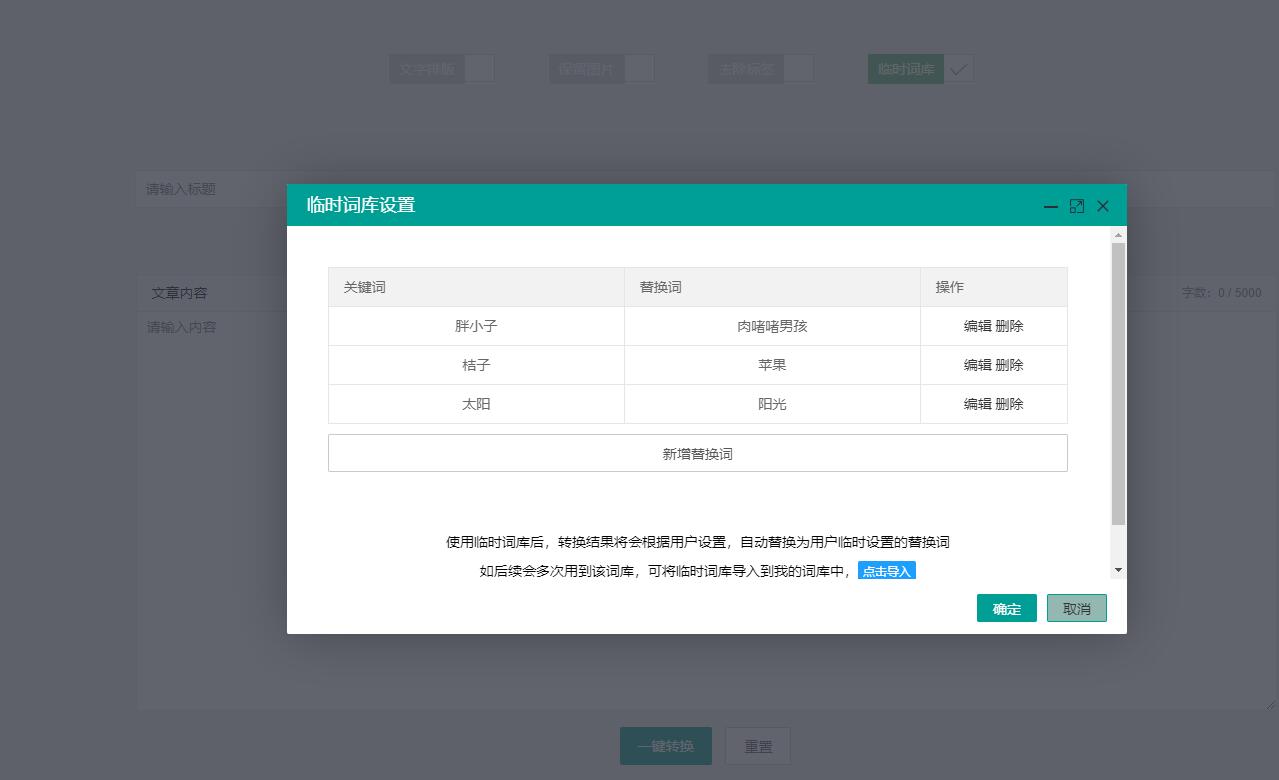This screenshot has height=780, width=1279.
Task: Maximize the 临时词库设置 dialog
Action: 1077,206
